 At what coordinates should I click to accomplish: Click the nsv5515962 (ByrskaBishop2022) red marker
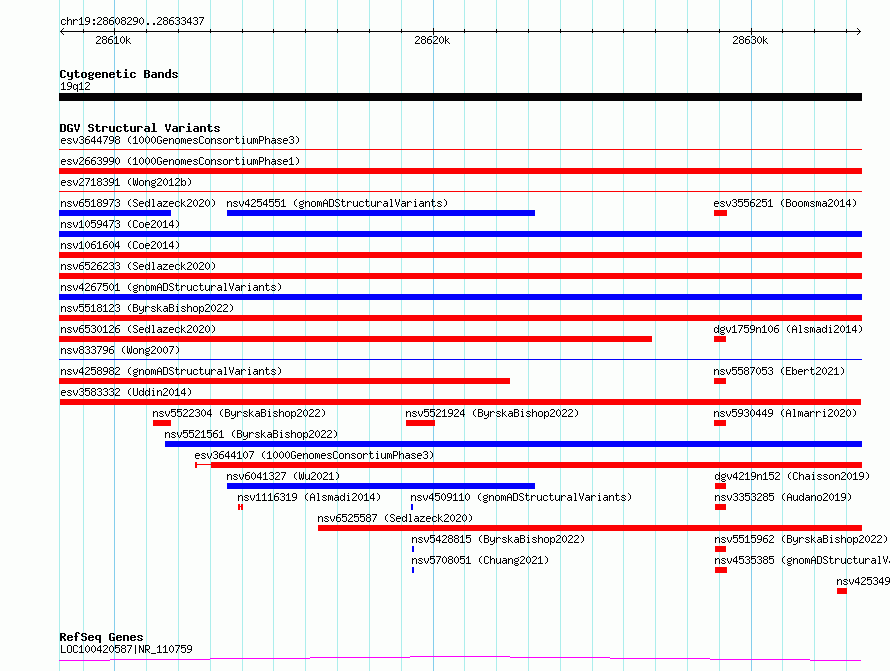pos(720,549)
